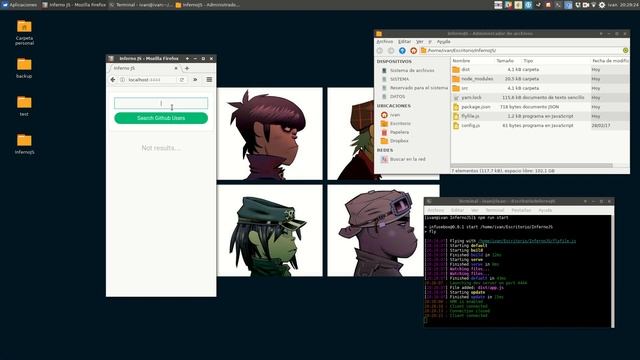
Task: Open the terminal Pestañas menu
Action: [521, 210]
